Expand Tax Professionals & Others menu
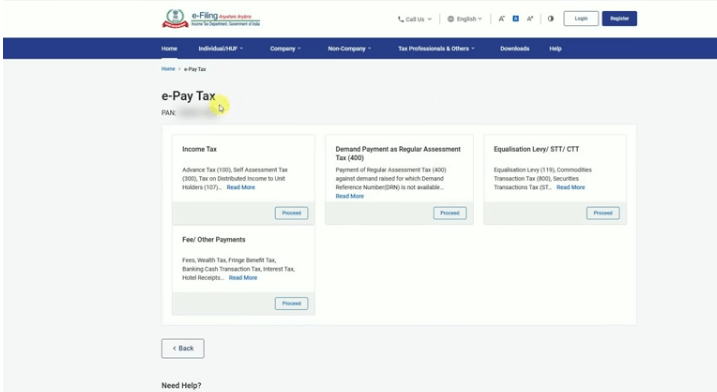 click(x=436, y=48)
